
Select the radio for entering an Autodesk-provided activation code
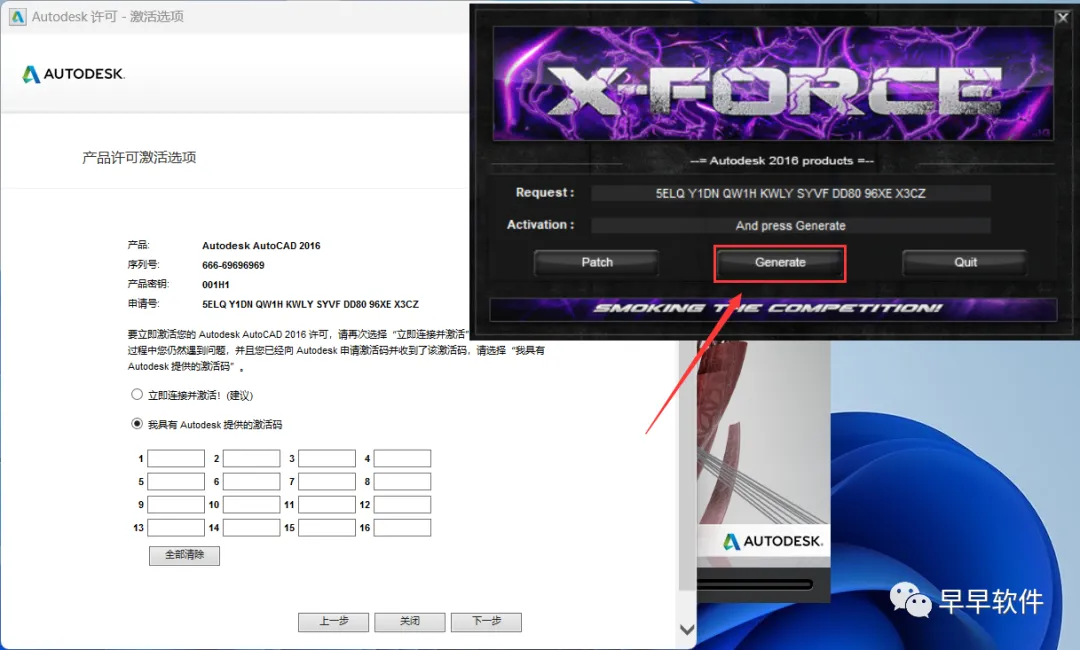(x=137, y=423)
